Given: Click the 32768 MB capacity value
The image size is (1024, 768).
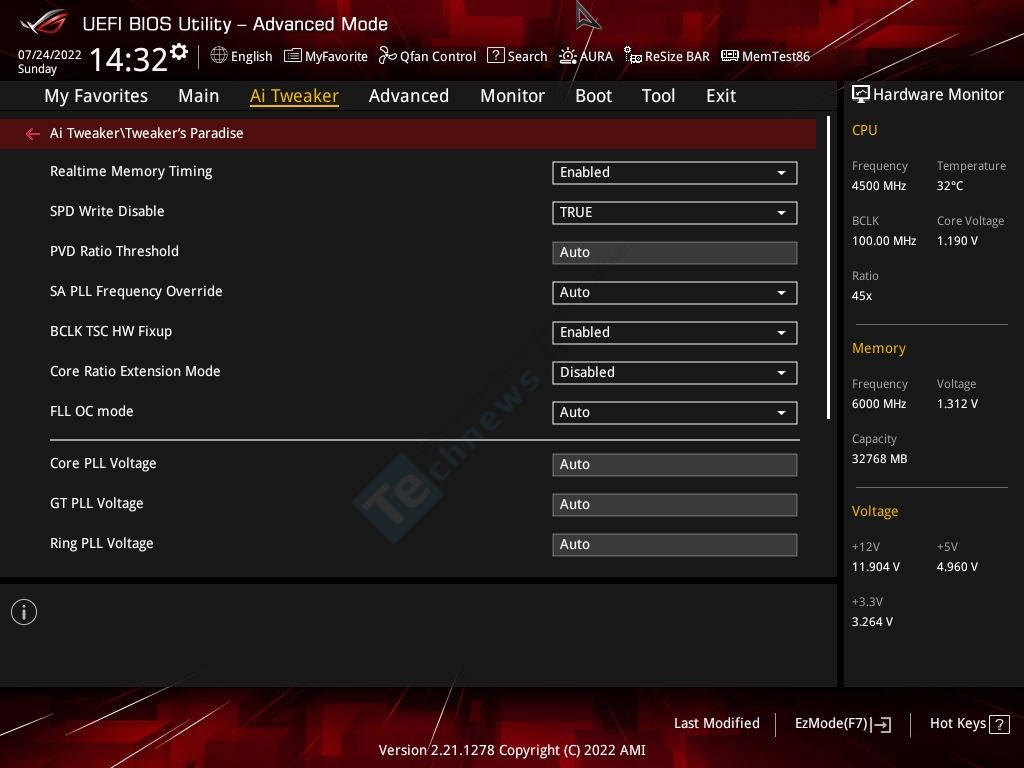Looking at the screenshot, I should pos(880,458).
